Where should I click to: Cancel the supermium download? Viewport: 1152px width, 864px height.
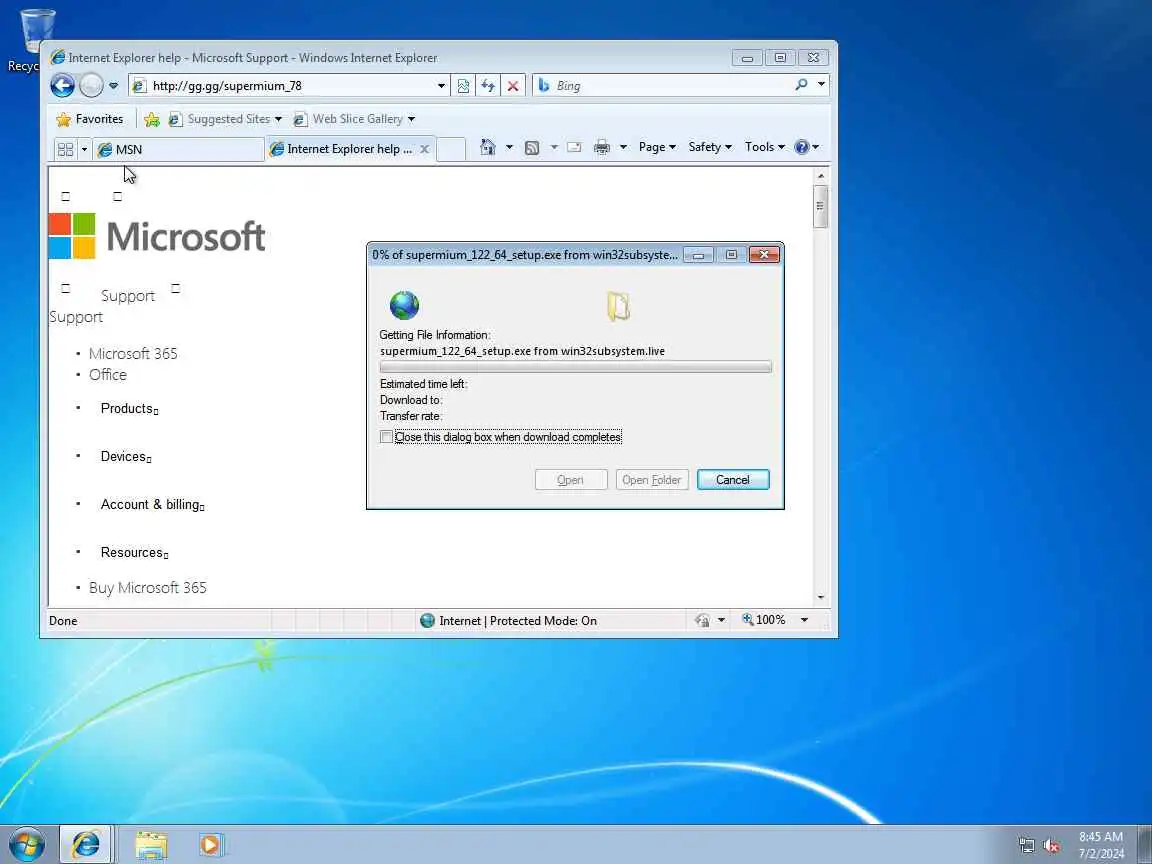732,480
